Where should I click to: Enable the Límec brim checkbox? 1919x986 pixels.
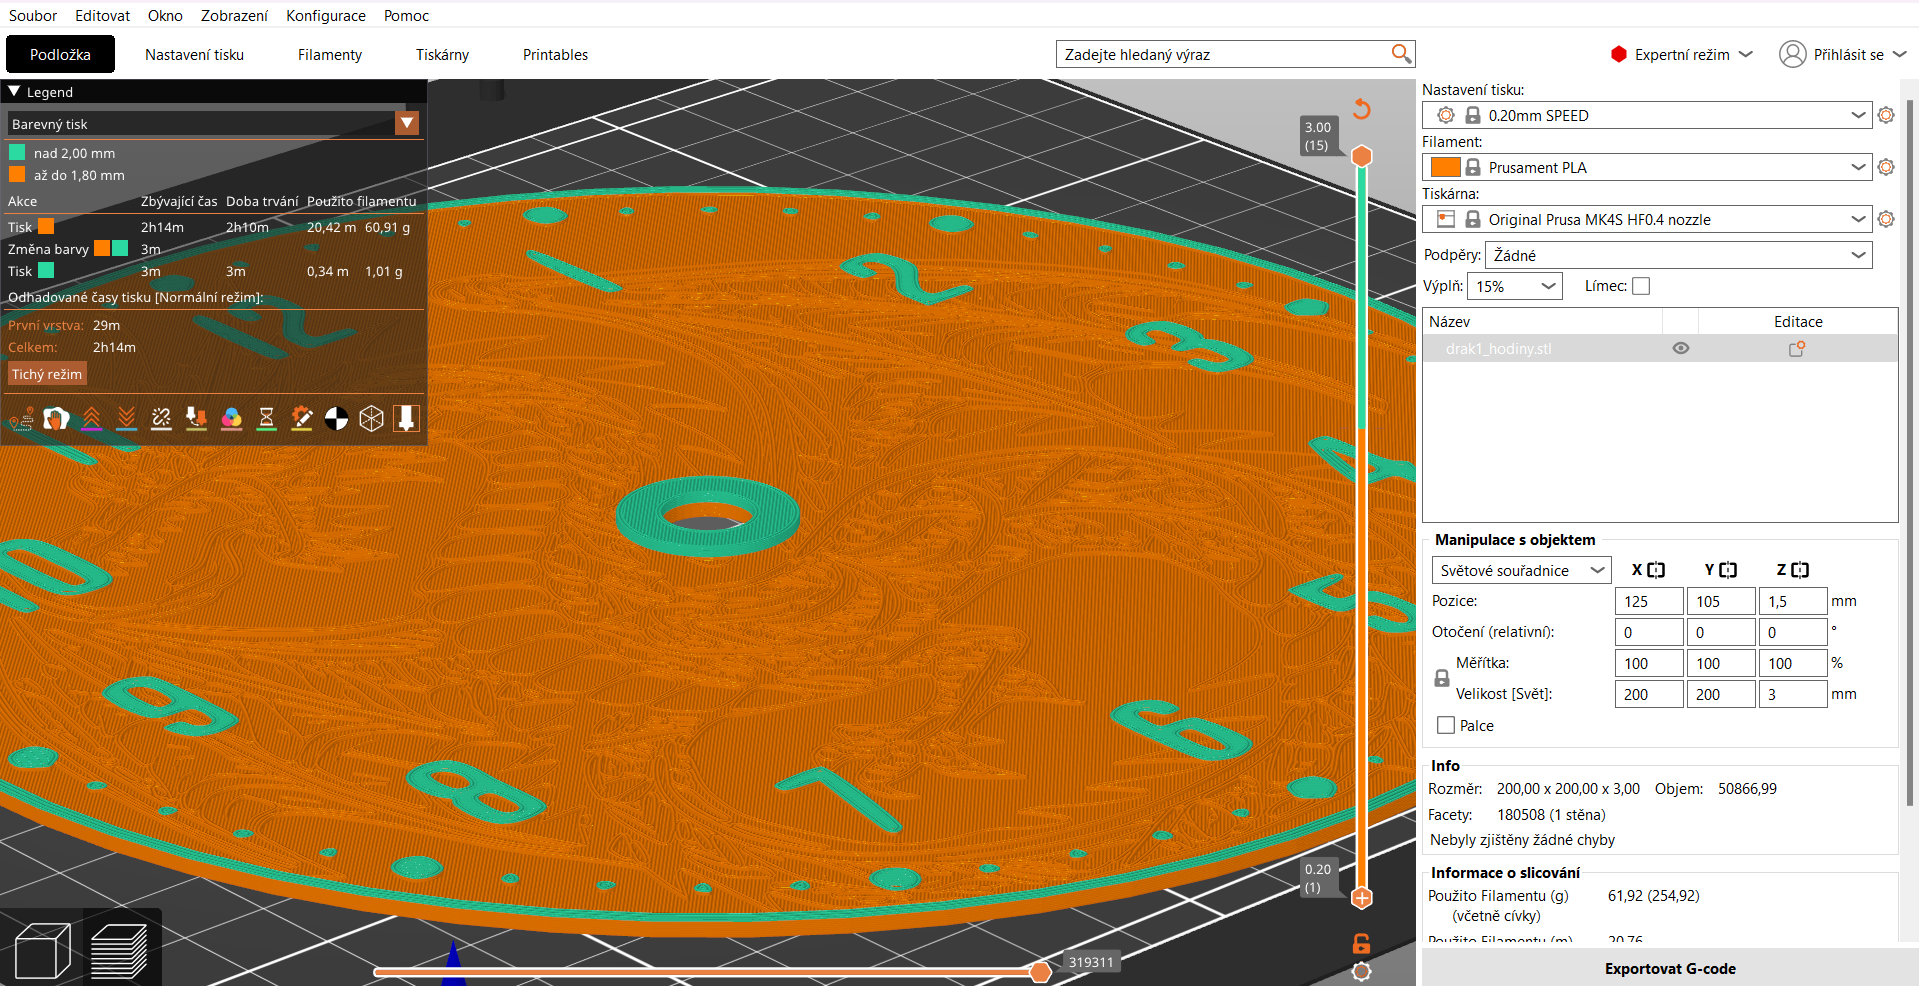[1641, 286]
